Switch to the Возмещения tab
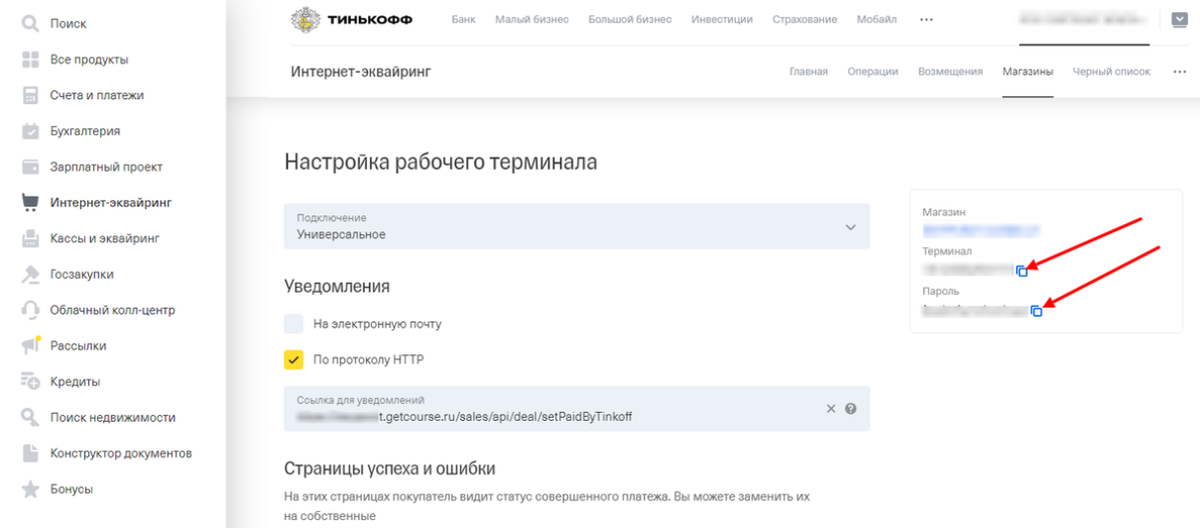 (x=950, y=72)
